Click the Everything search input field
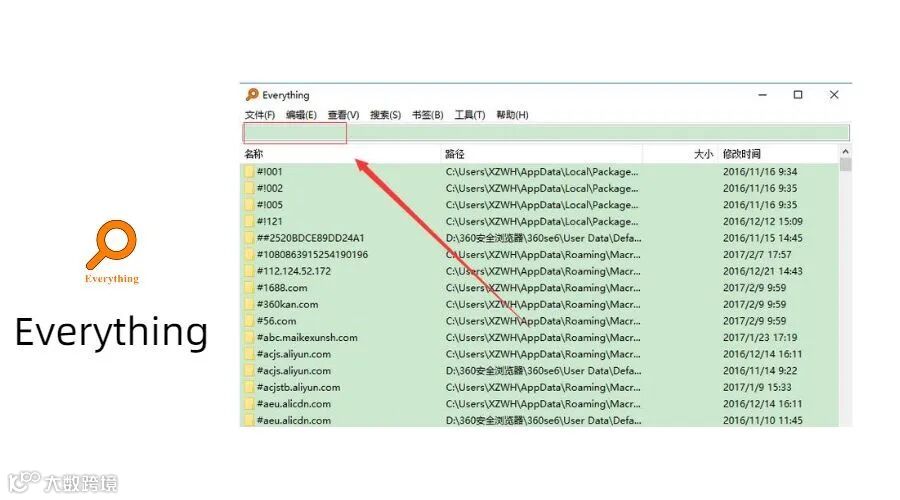 (x=546, y=133)
